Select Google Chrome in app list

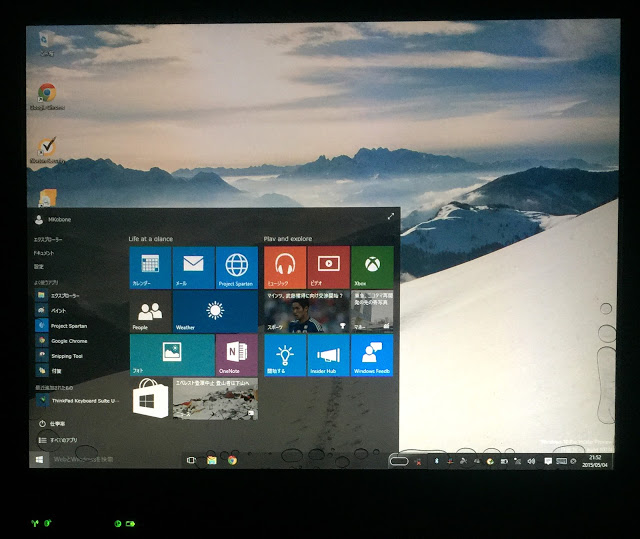click(62, 341)
